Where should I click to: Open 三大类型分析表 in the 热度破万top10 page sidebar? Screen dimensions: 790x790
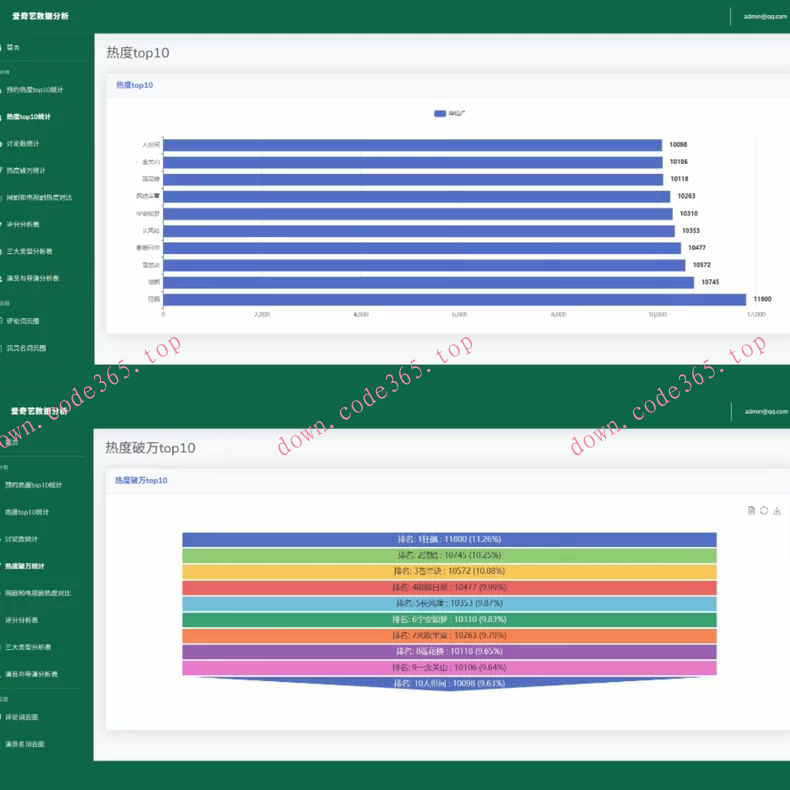(x=28, y=647)
